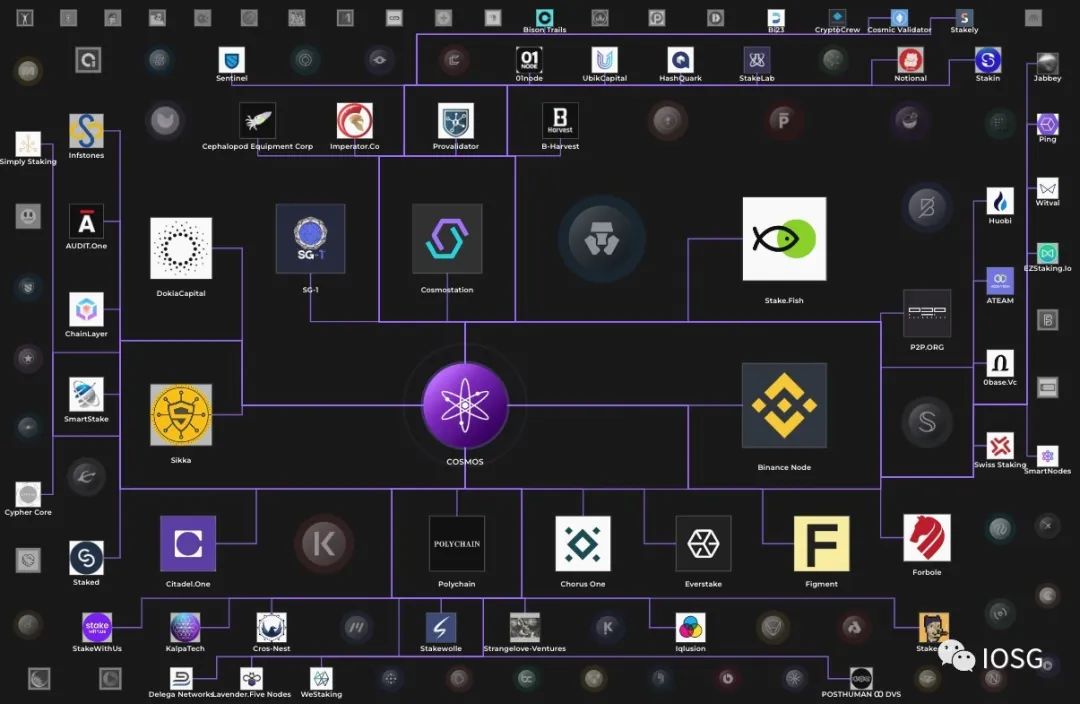Open the Sentinel shield icon

click(x=231, y=60)
